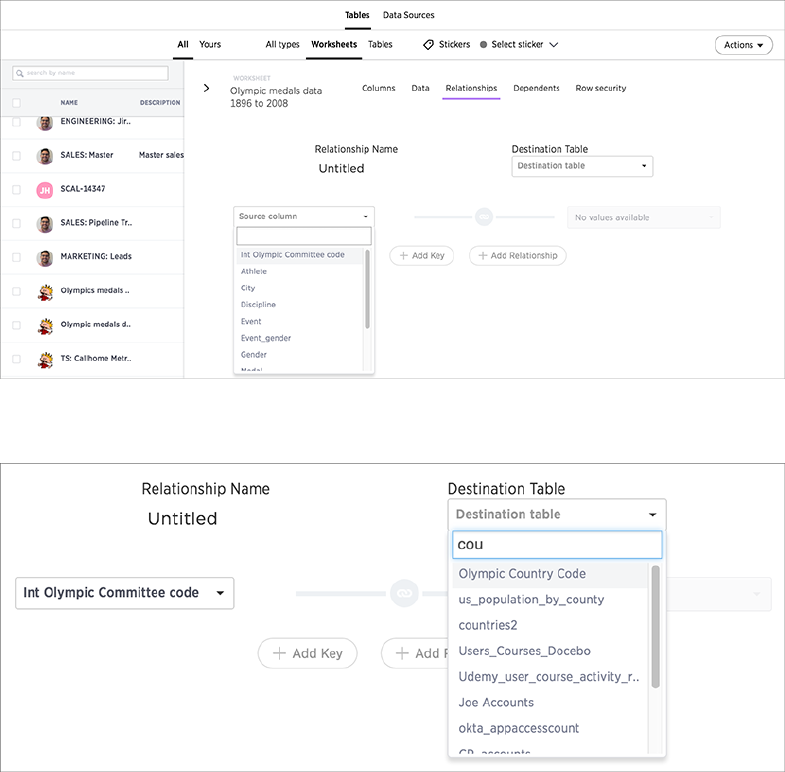Switch to the Dependents tab
Image resolution: width=785 pixels, height=772 pixels.
point(536,88)
